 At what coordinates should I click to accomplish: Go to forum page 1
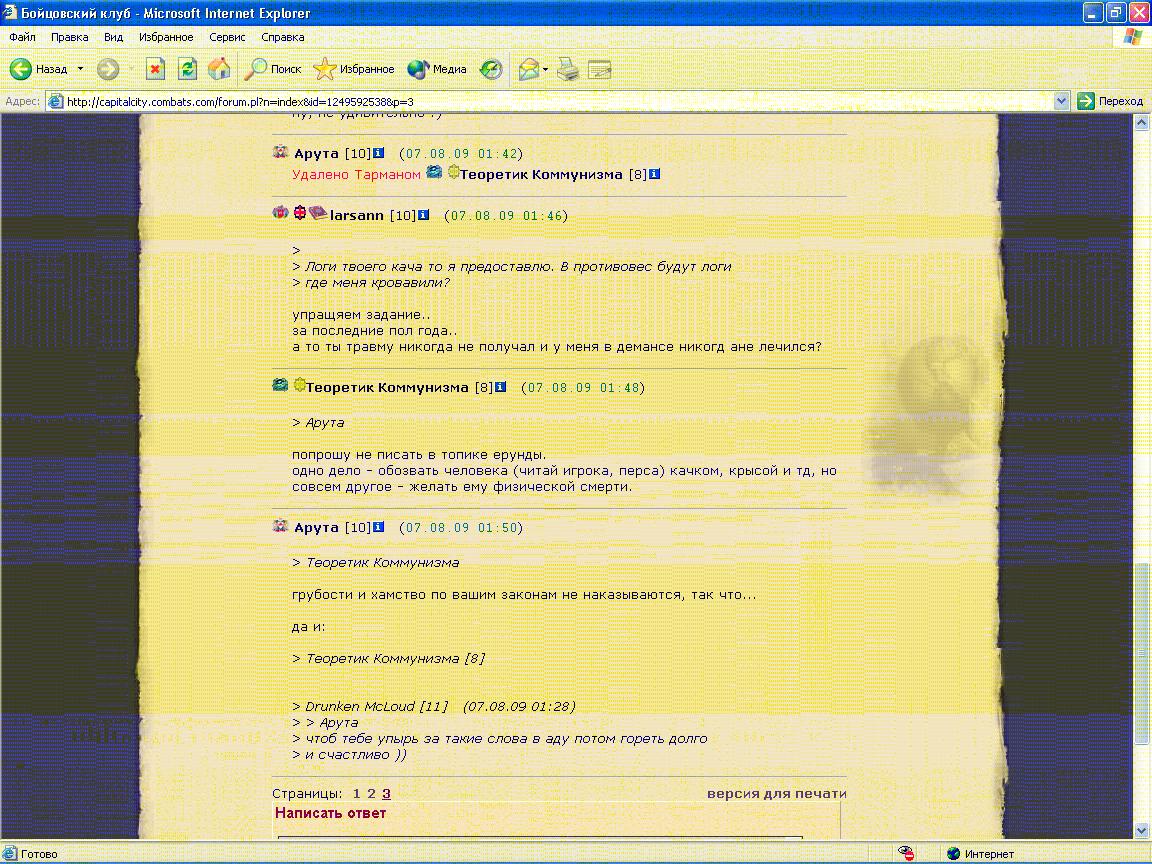click(x=356, y=793)
